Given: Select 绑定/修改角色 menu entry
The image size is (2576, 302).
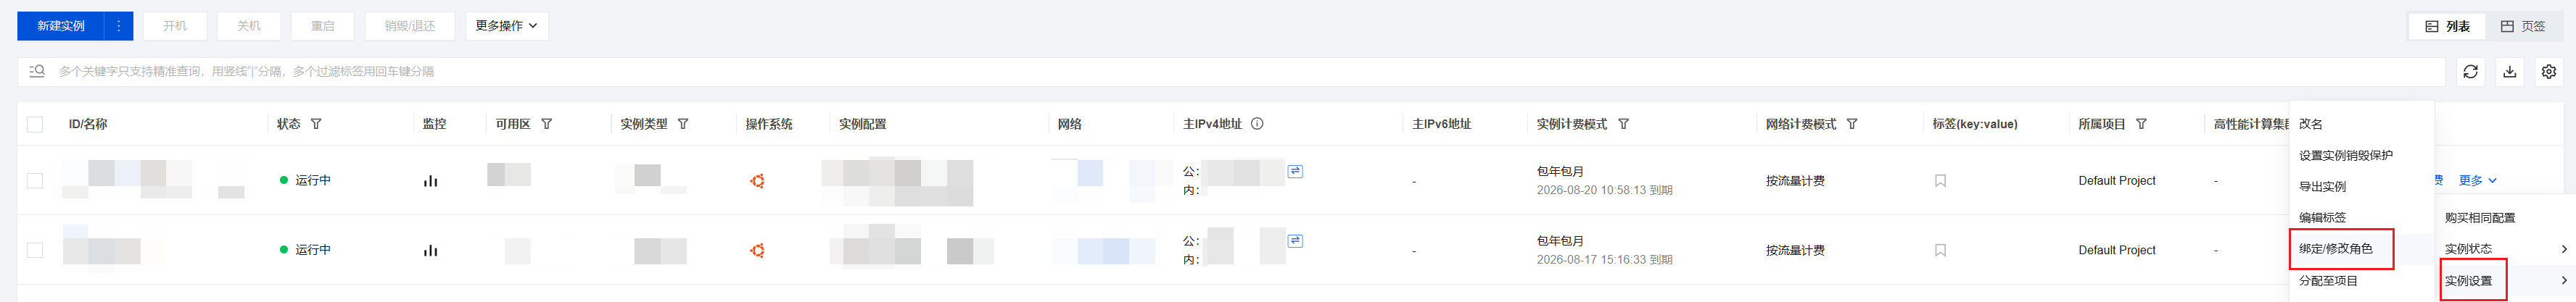Looking at the screenshot, I should click(x=2335, y=249).
